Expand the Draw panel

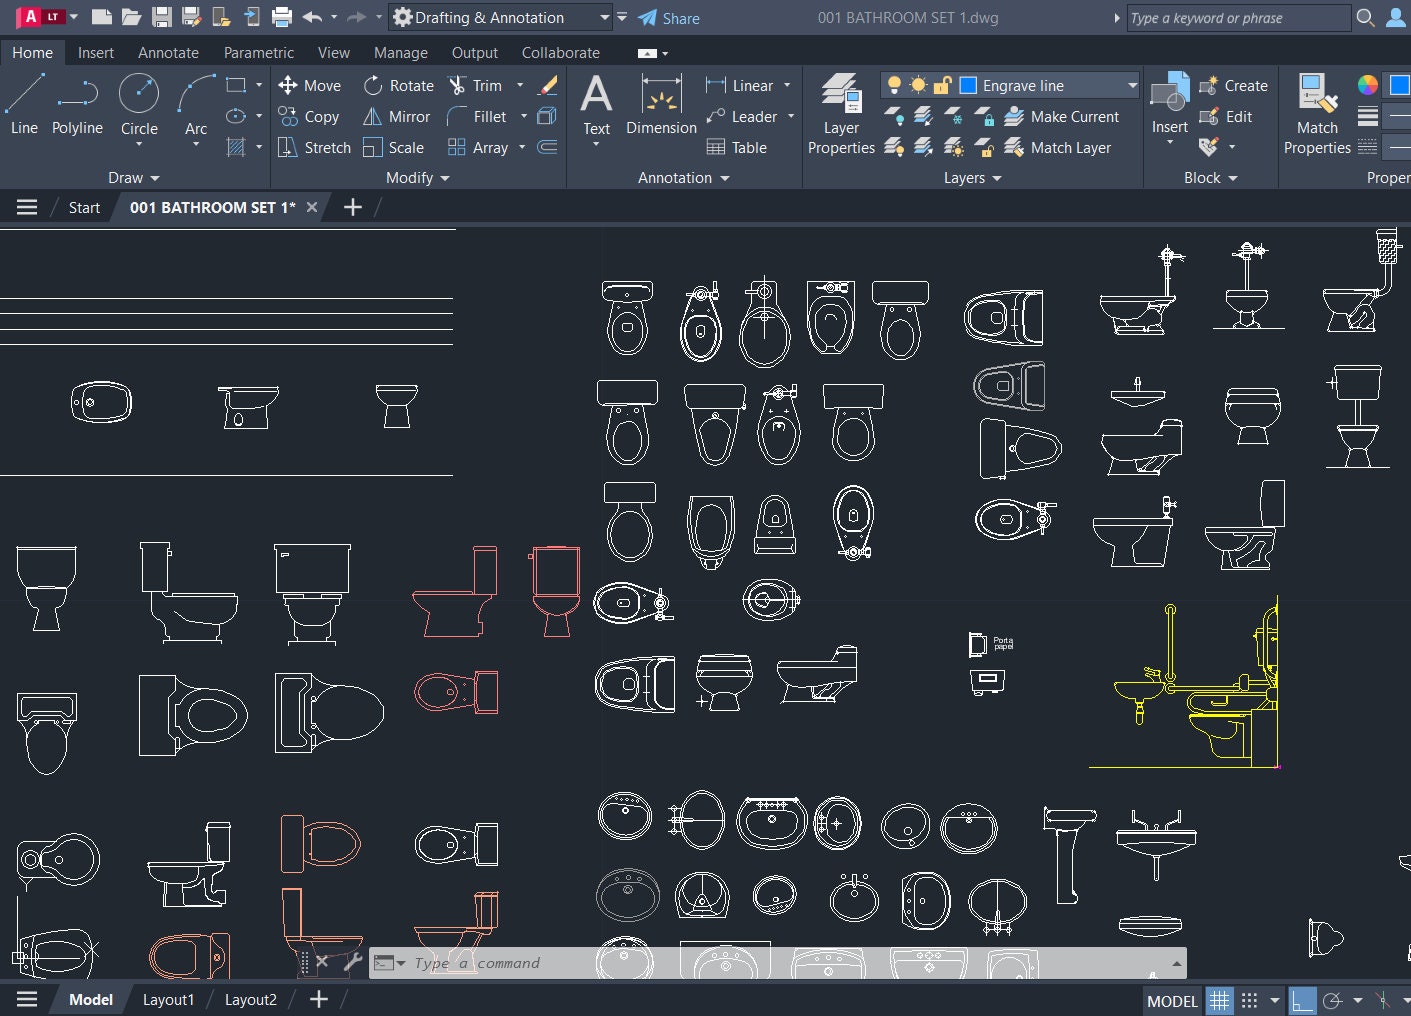point(133,178)
